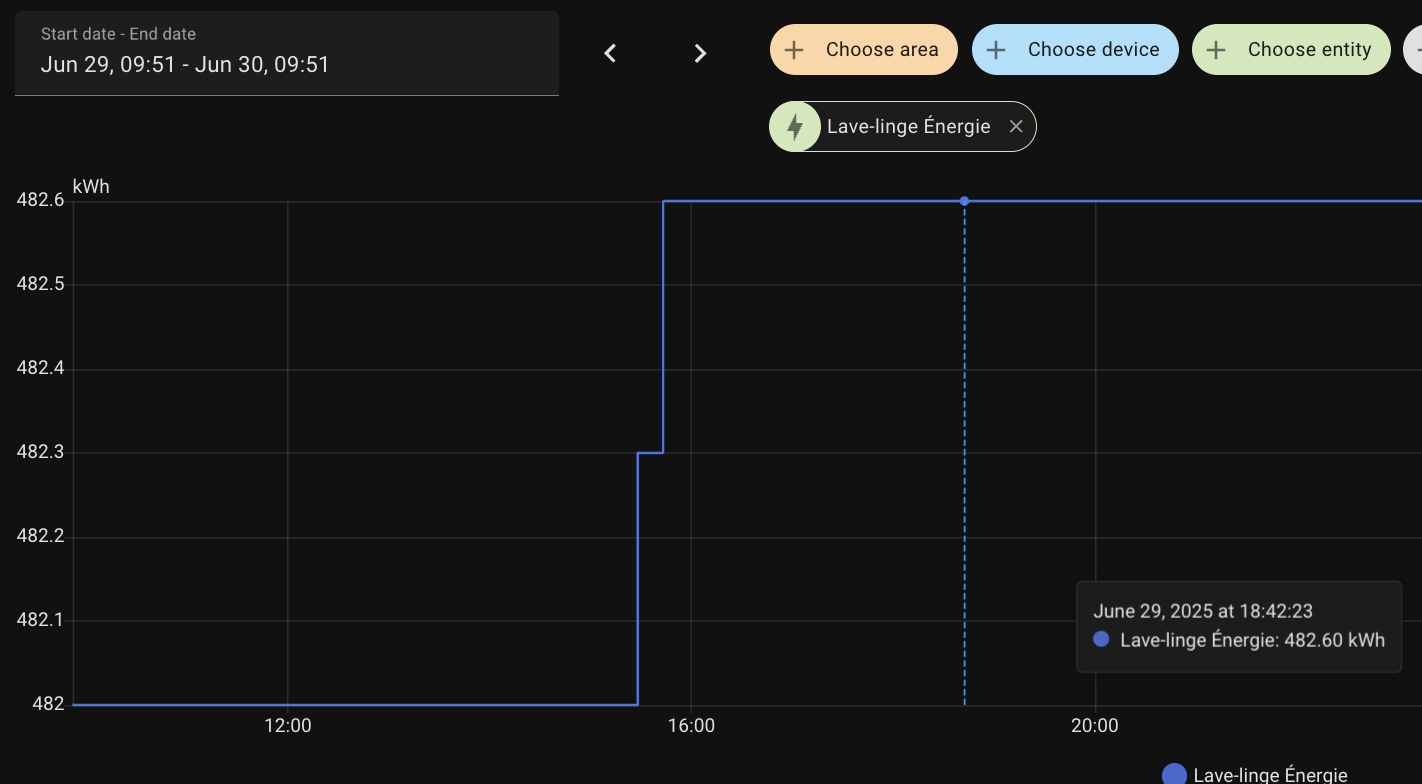The height and width of the screenshot is (784, 1422).
Task: Click the cut-off plus chip at far right
Action: [1414, 50]
